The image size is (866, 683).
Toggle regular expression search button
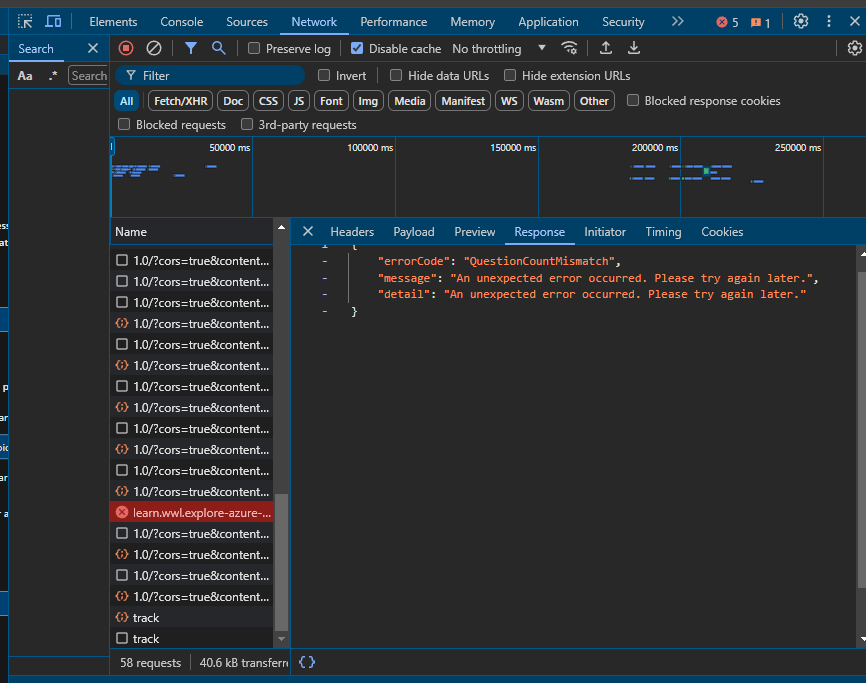click(52, 76)
